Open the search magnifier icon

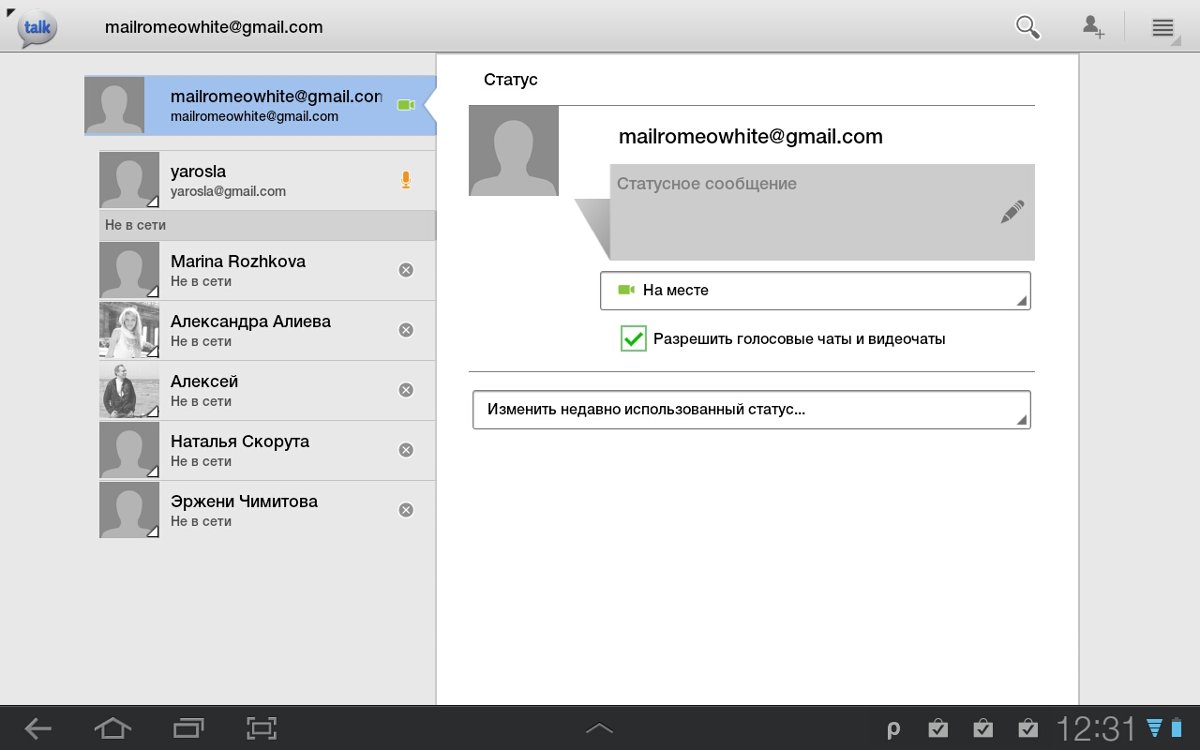coord(1028,27)
